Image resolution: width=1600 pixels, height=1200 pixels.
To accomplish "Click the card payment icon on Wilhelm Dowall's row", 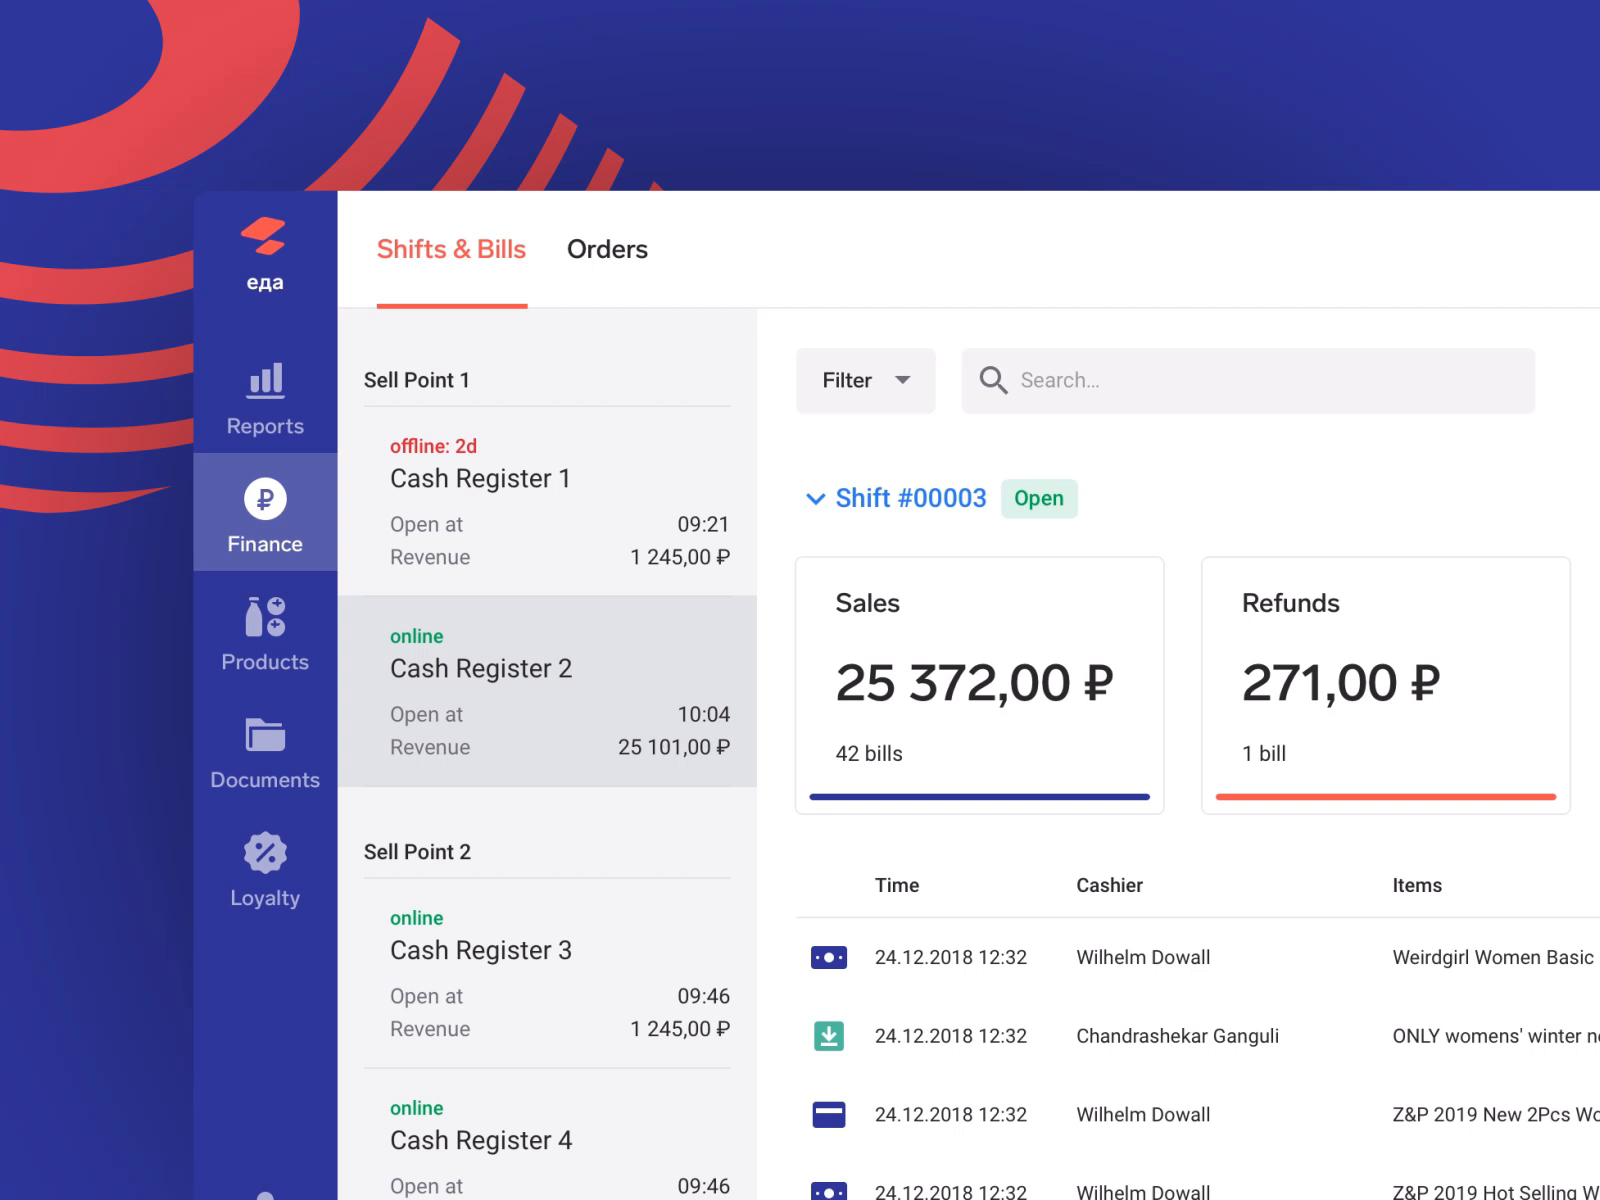I will [x=828, y=1114].
